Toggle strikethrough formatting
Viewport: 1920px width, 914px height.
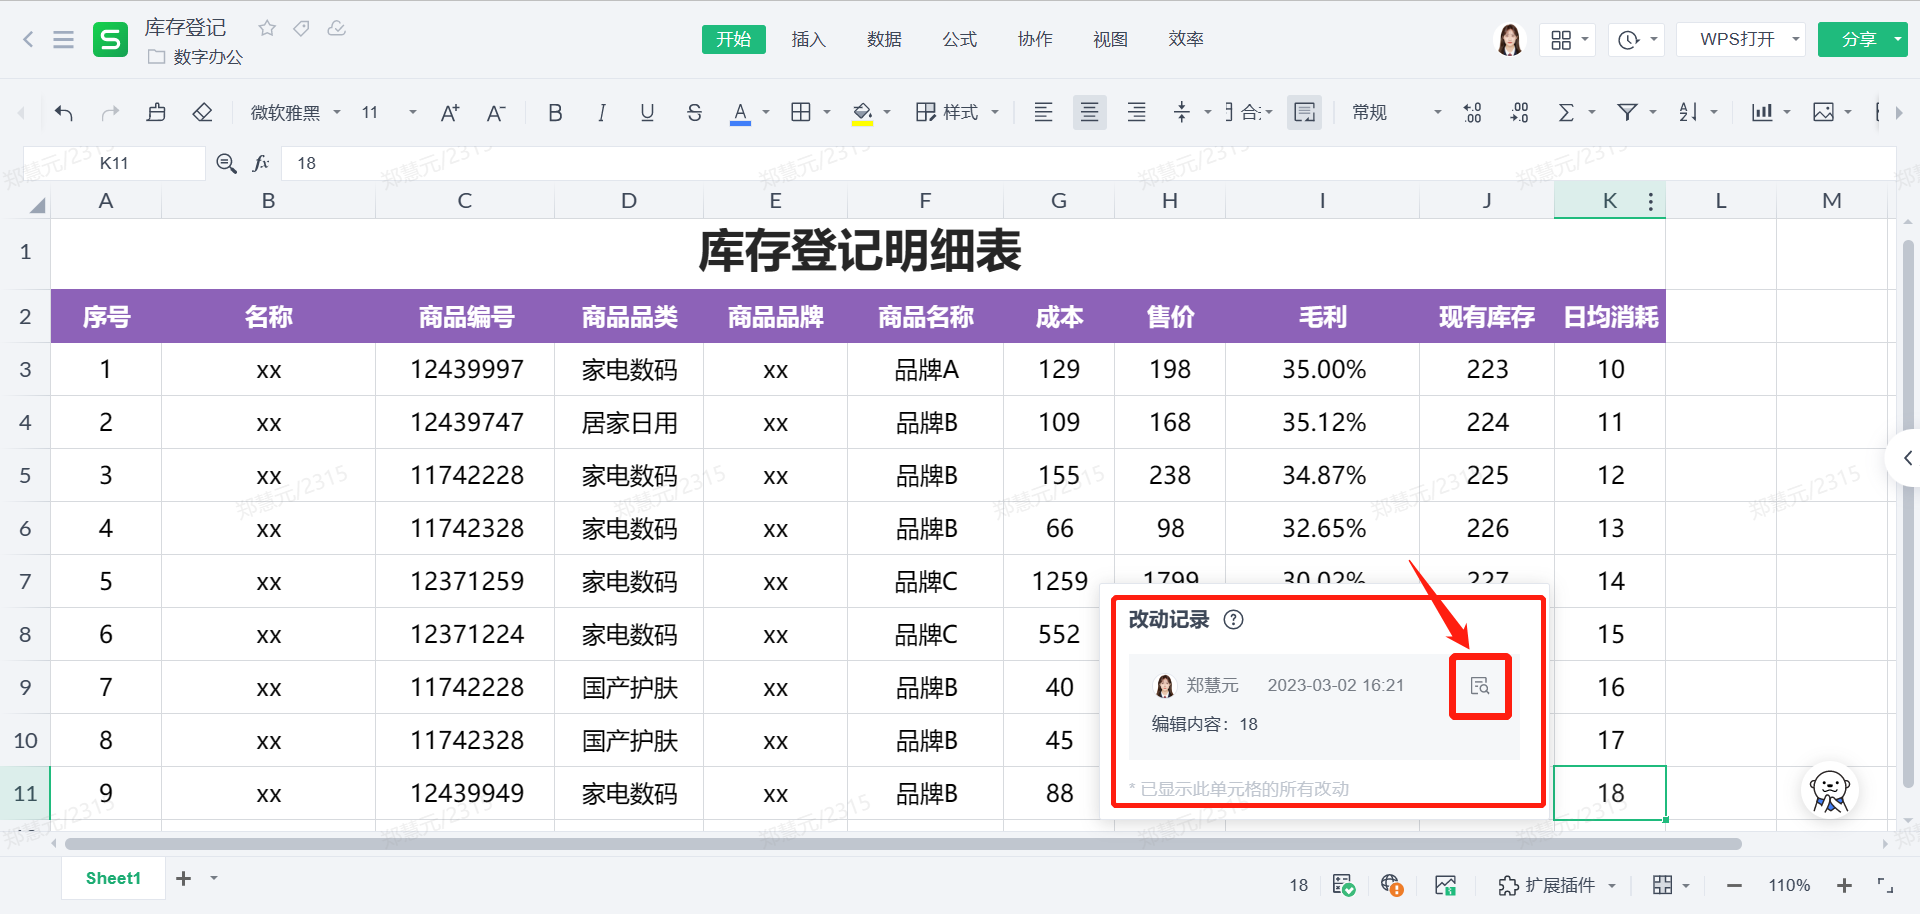click(694, 112)
